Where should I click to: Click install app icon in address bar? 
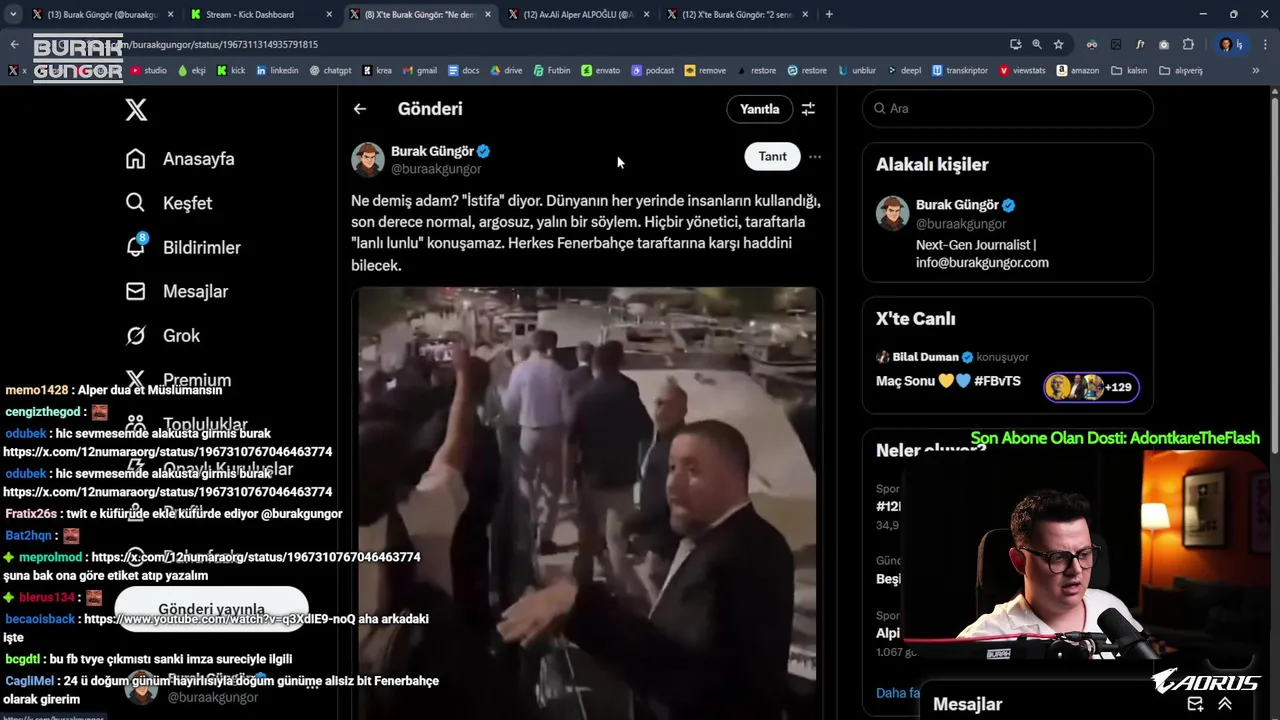1015,44
